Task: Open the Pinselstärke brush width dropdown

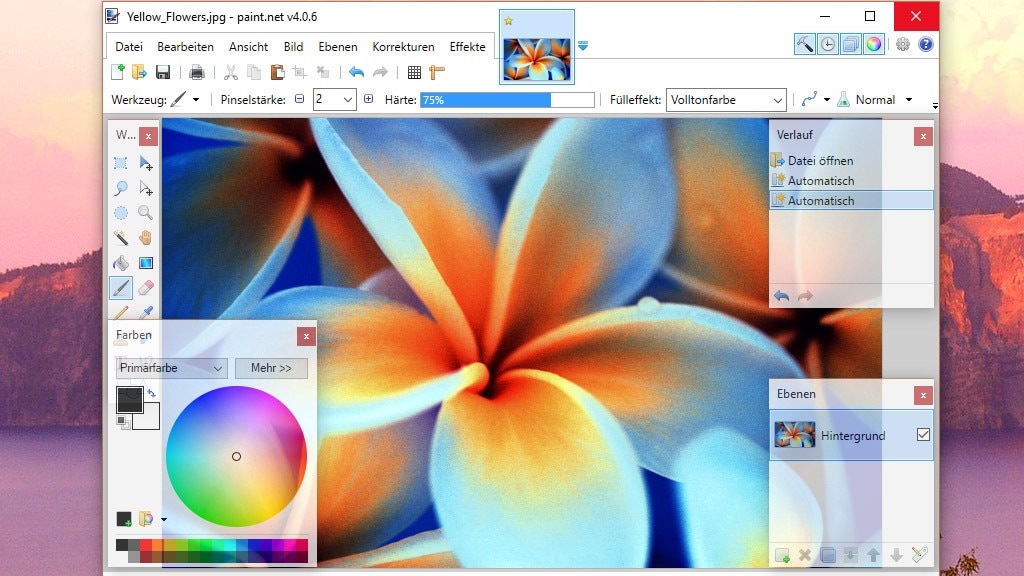Action: click(348, 100)
